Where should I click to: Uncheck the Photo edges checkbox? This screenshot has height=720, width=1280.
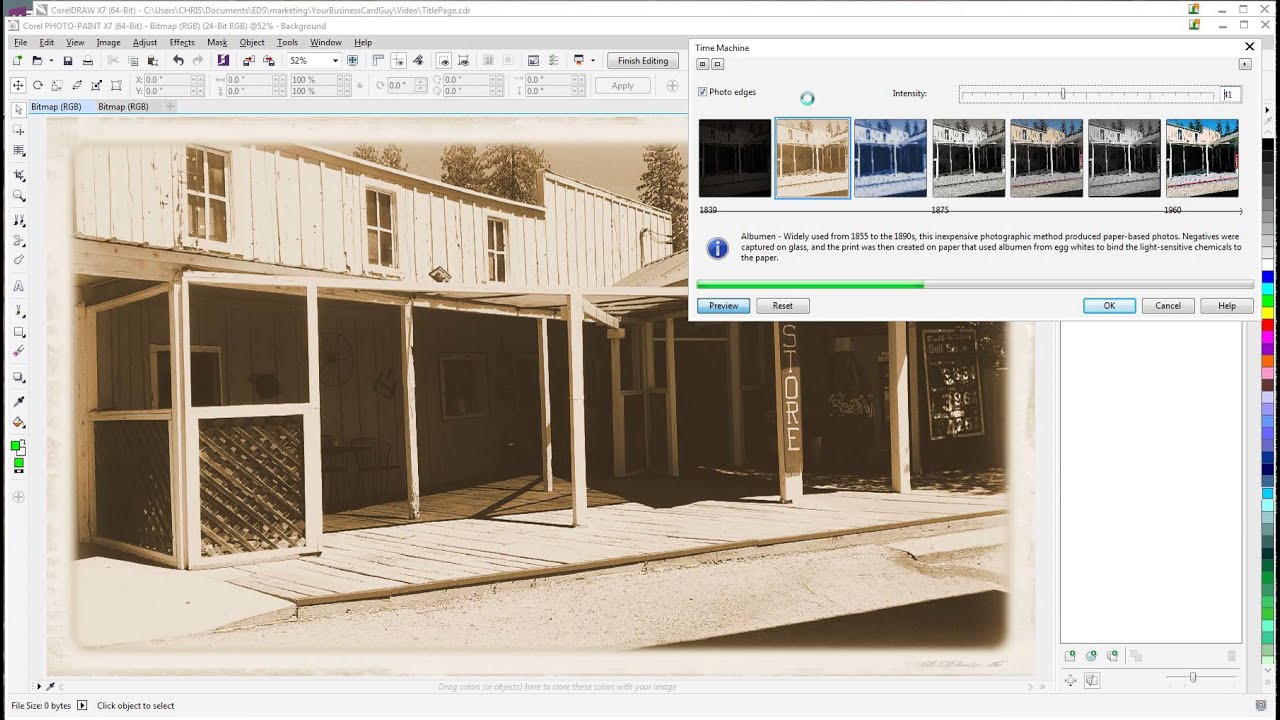[x=703, y=92]
